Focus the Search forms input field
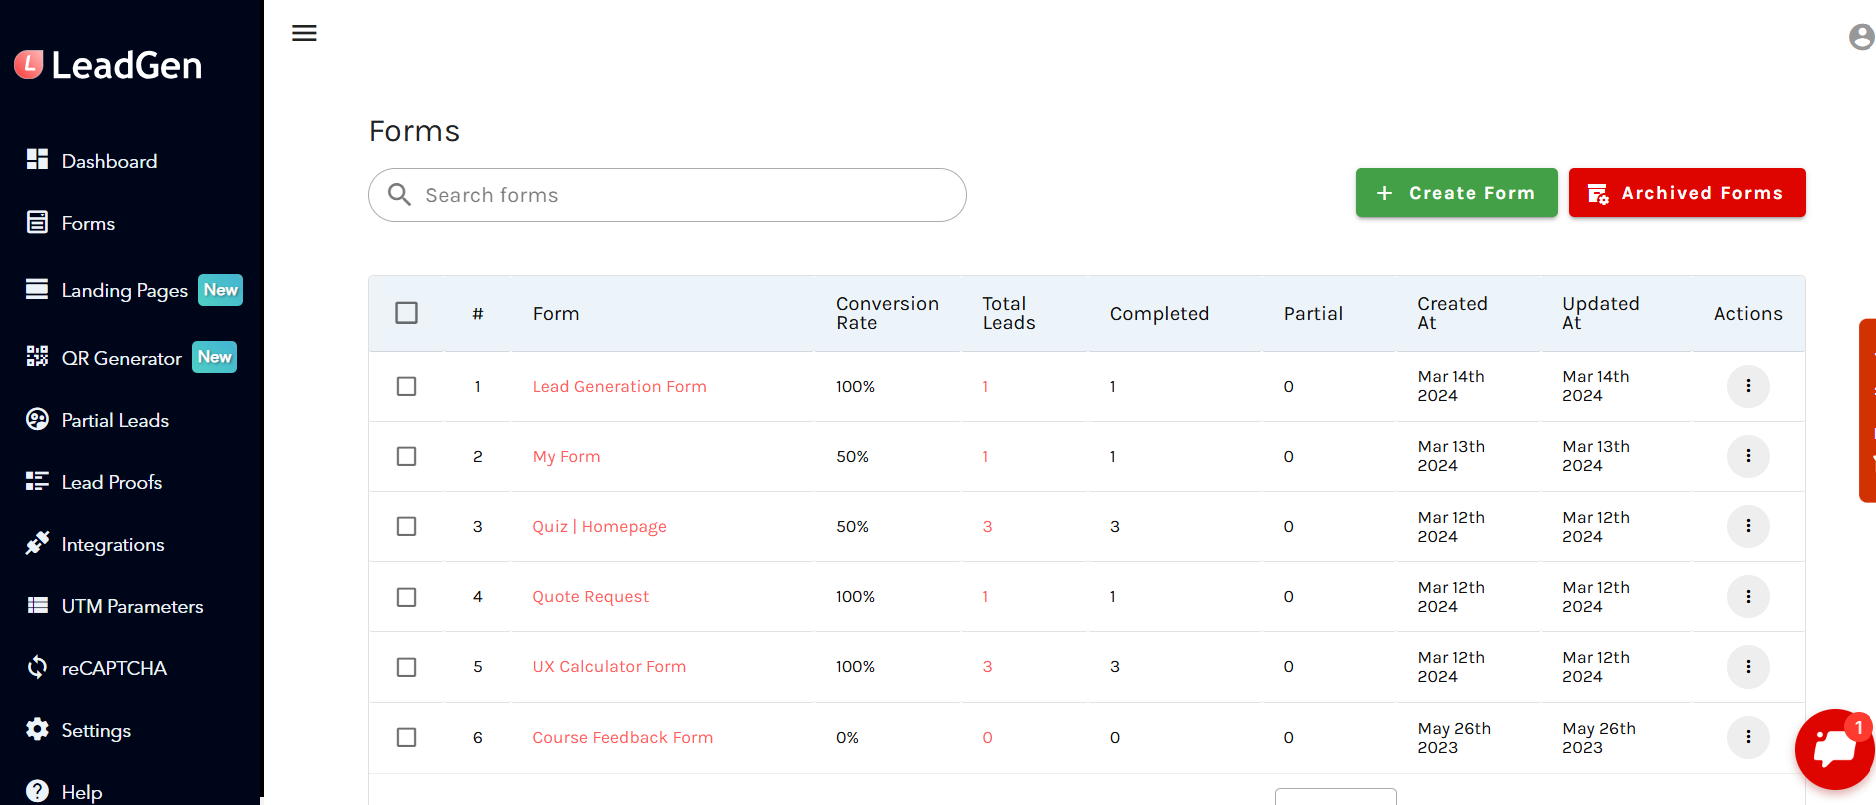 pyautogui.click(x=667, y=195)
